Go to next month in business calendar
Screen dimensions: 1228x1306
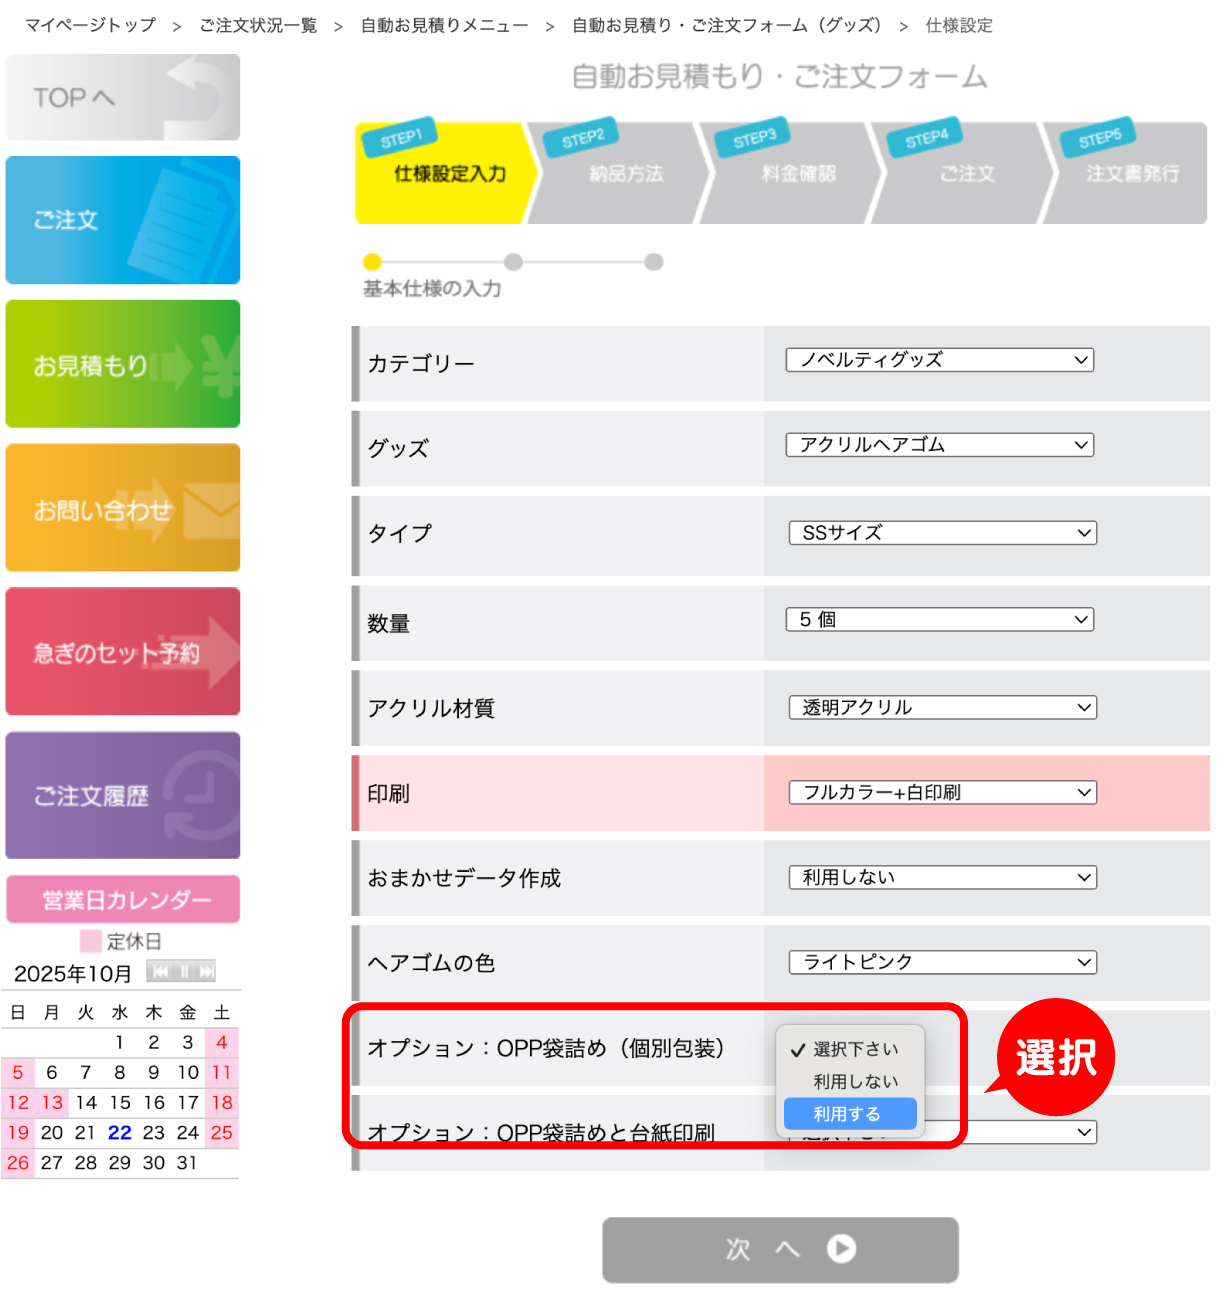pos(206,972)
